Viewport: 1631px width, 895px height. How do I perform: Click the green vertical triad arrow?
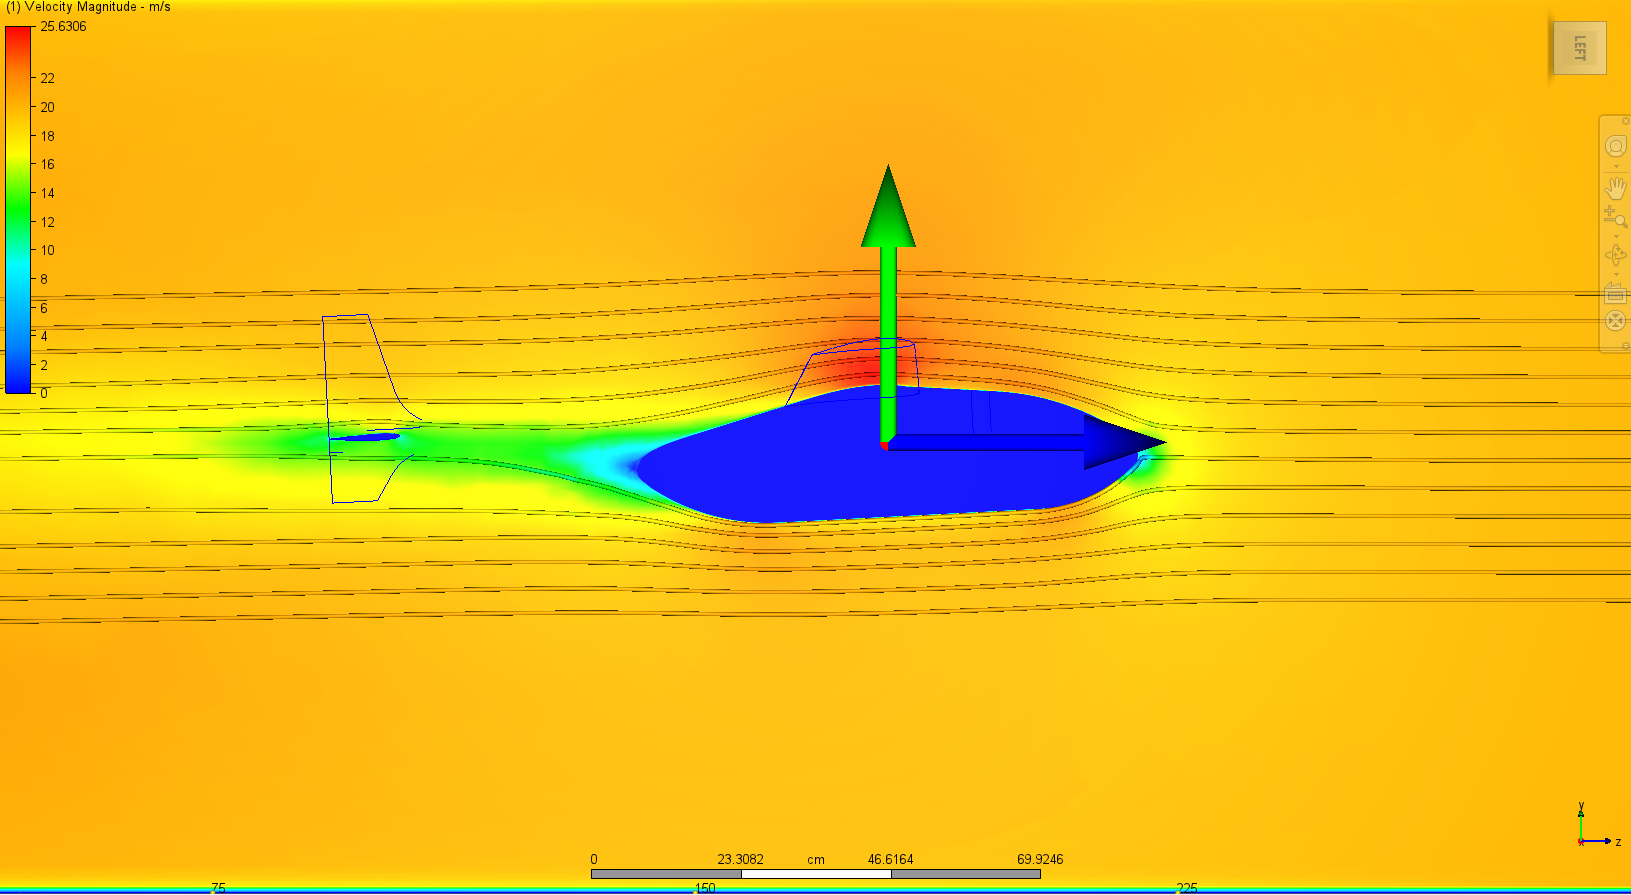[x=888, y=300]
